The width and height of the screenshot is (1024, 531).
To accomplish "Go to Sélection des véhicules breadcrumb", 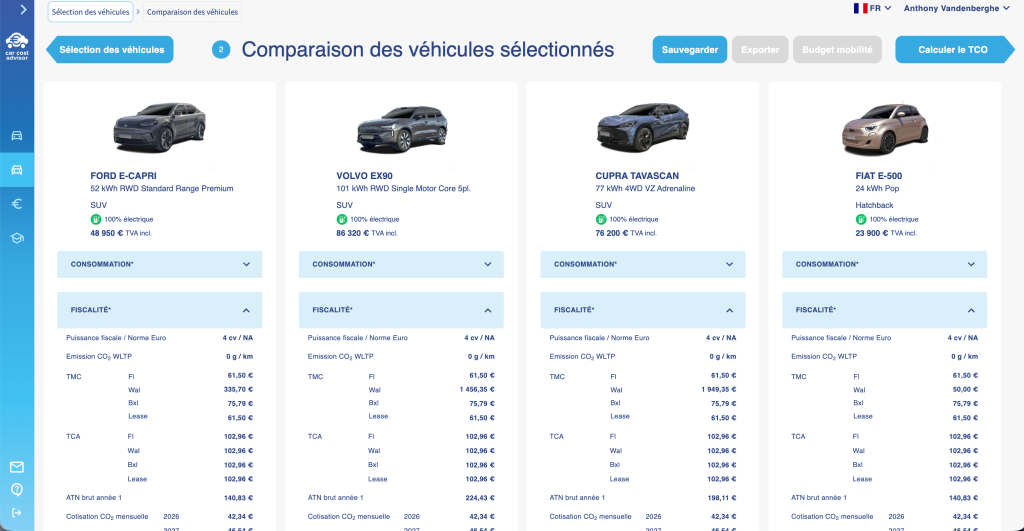I will 90,13.
